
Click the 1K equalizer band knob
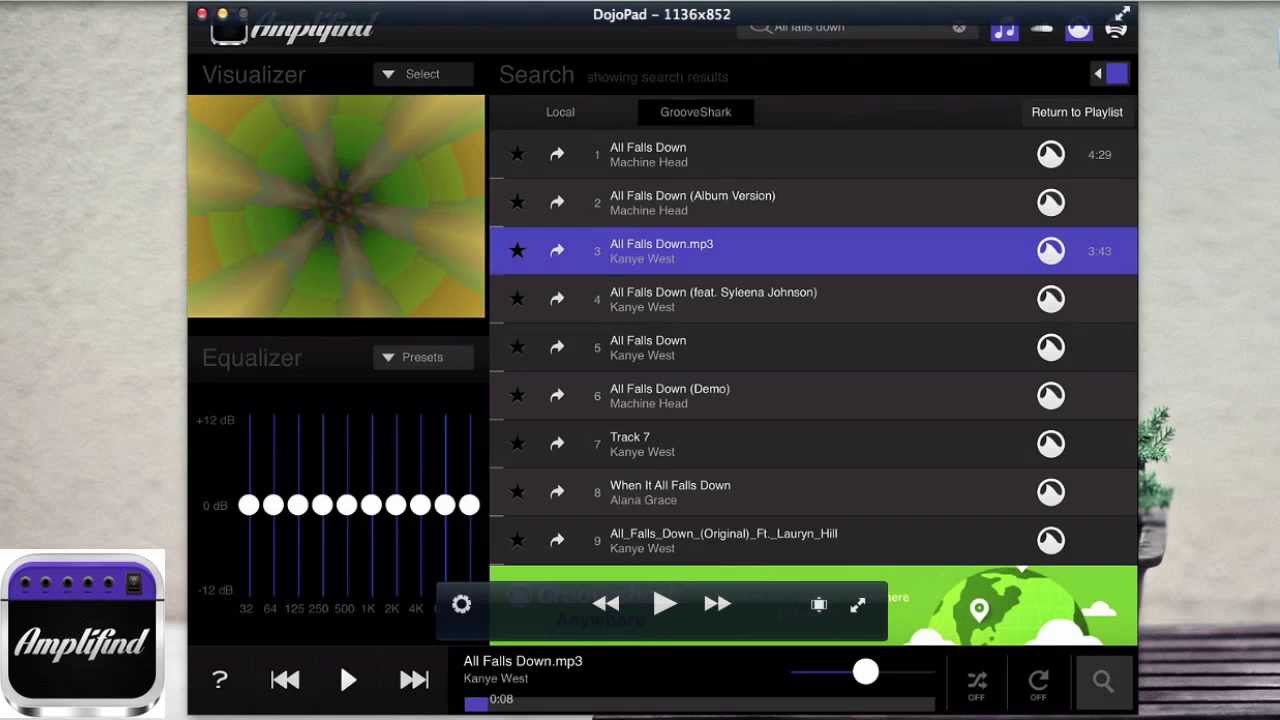371,505
